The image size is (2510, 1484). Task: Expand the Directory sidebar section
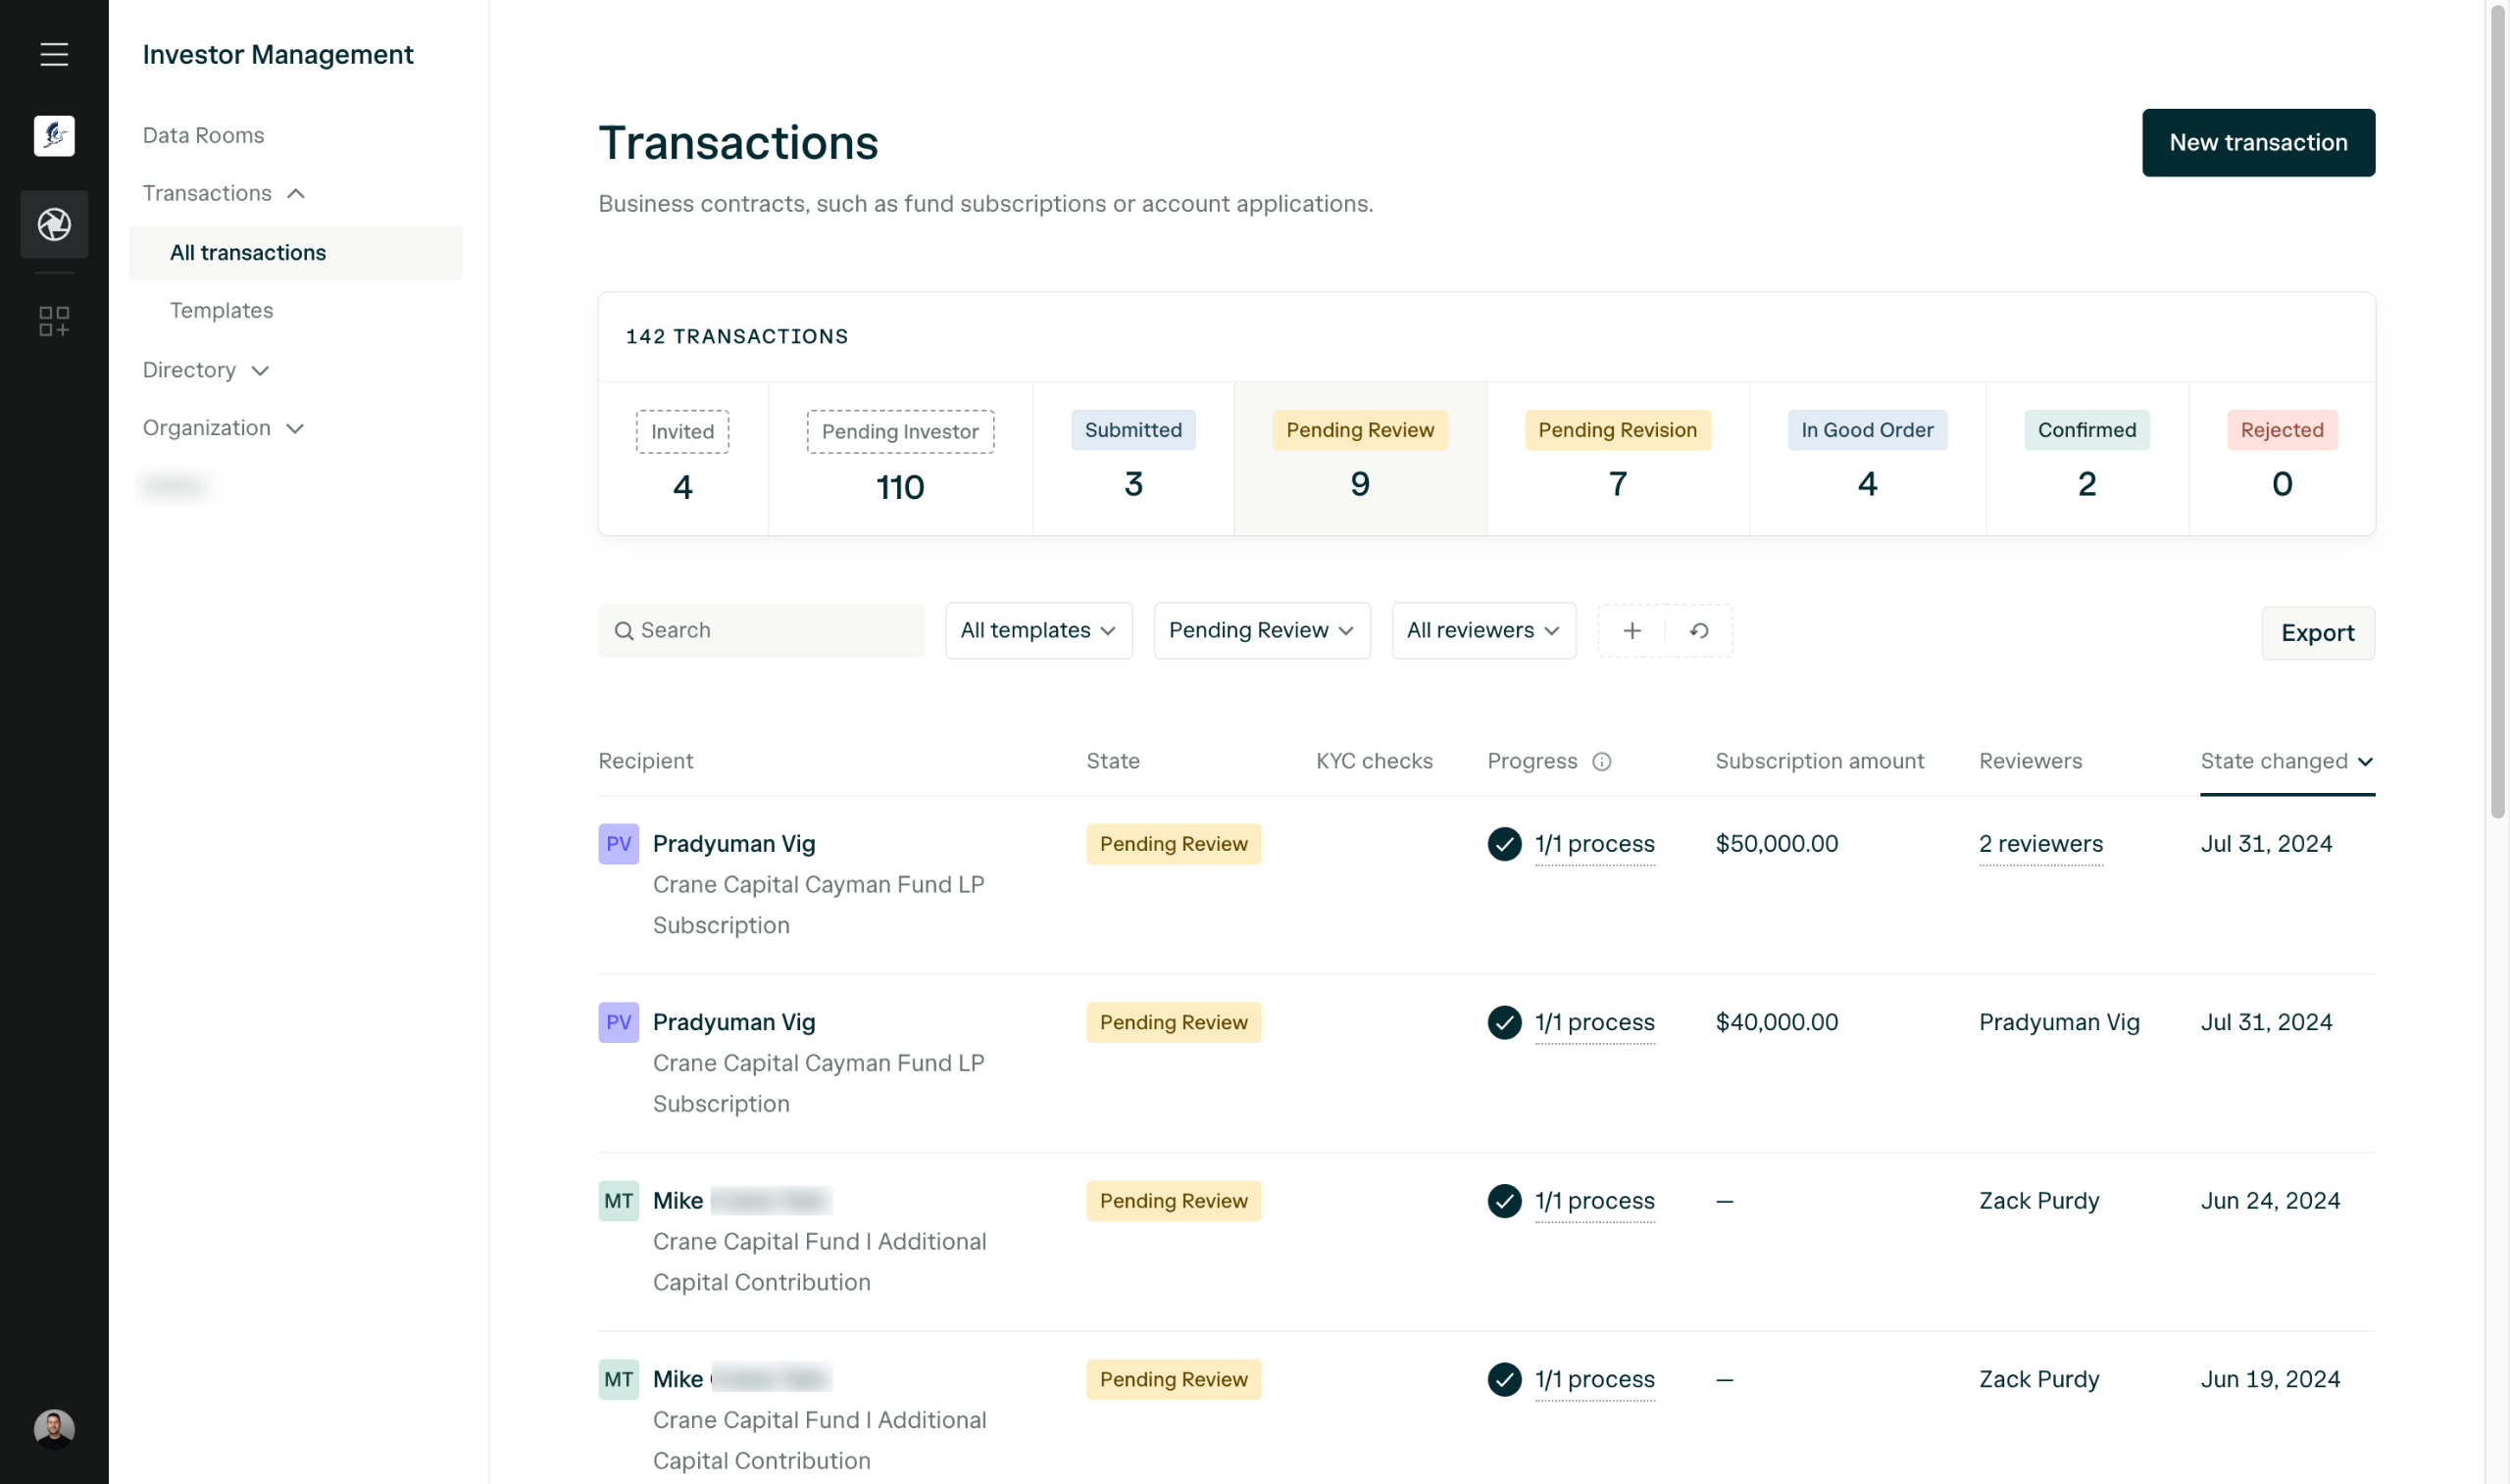pyautogui.click(x=206, y=370)
